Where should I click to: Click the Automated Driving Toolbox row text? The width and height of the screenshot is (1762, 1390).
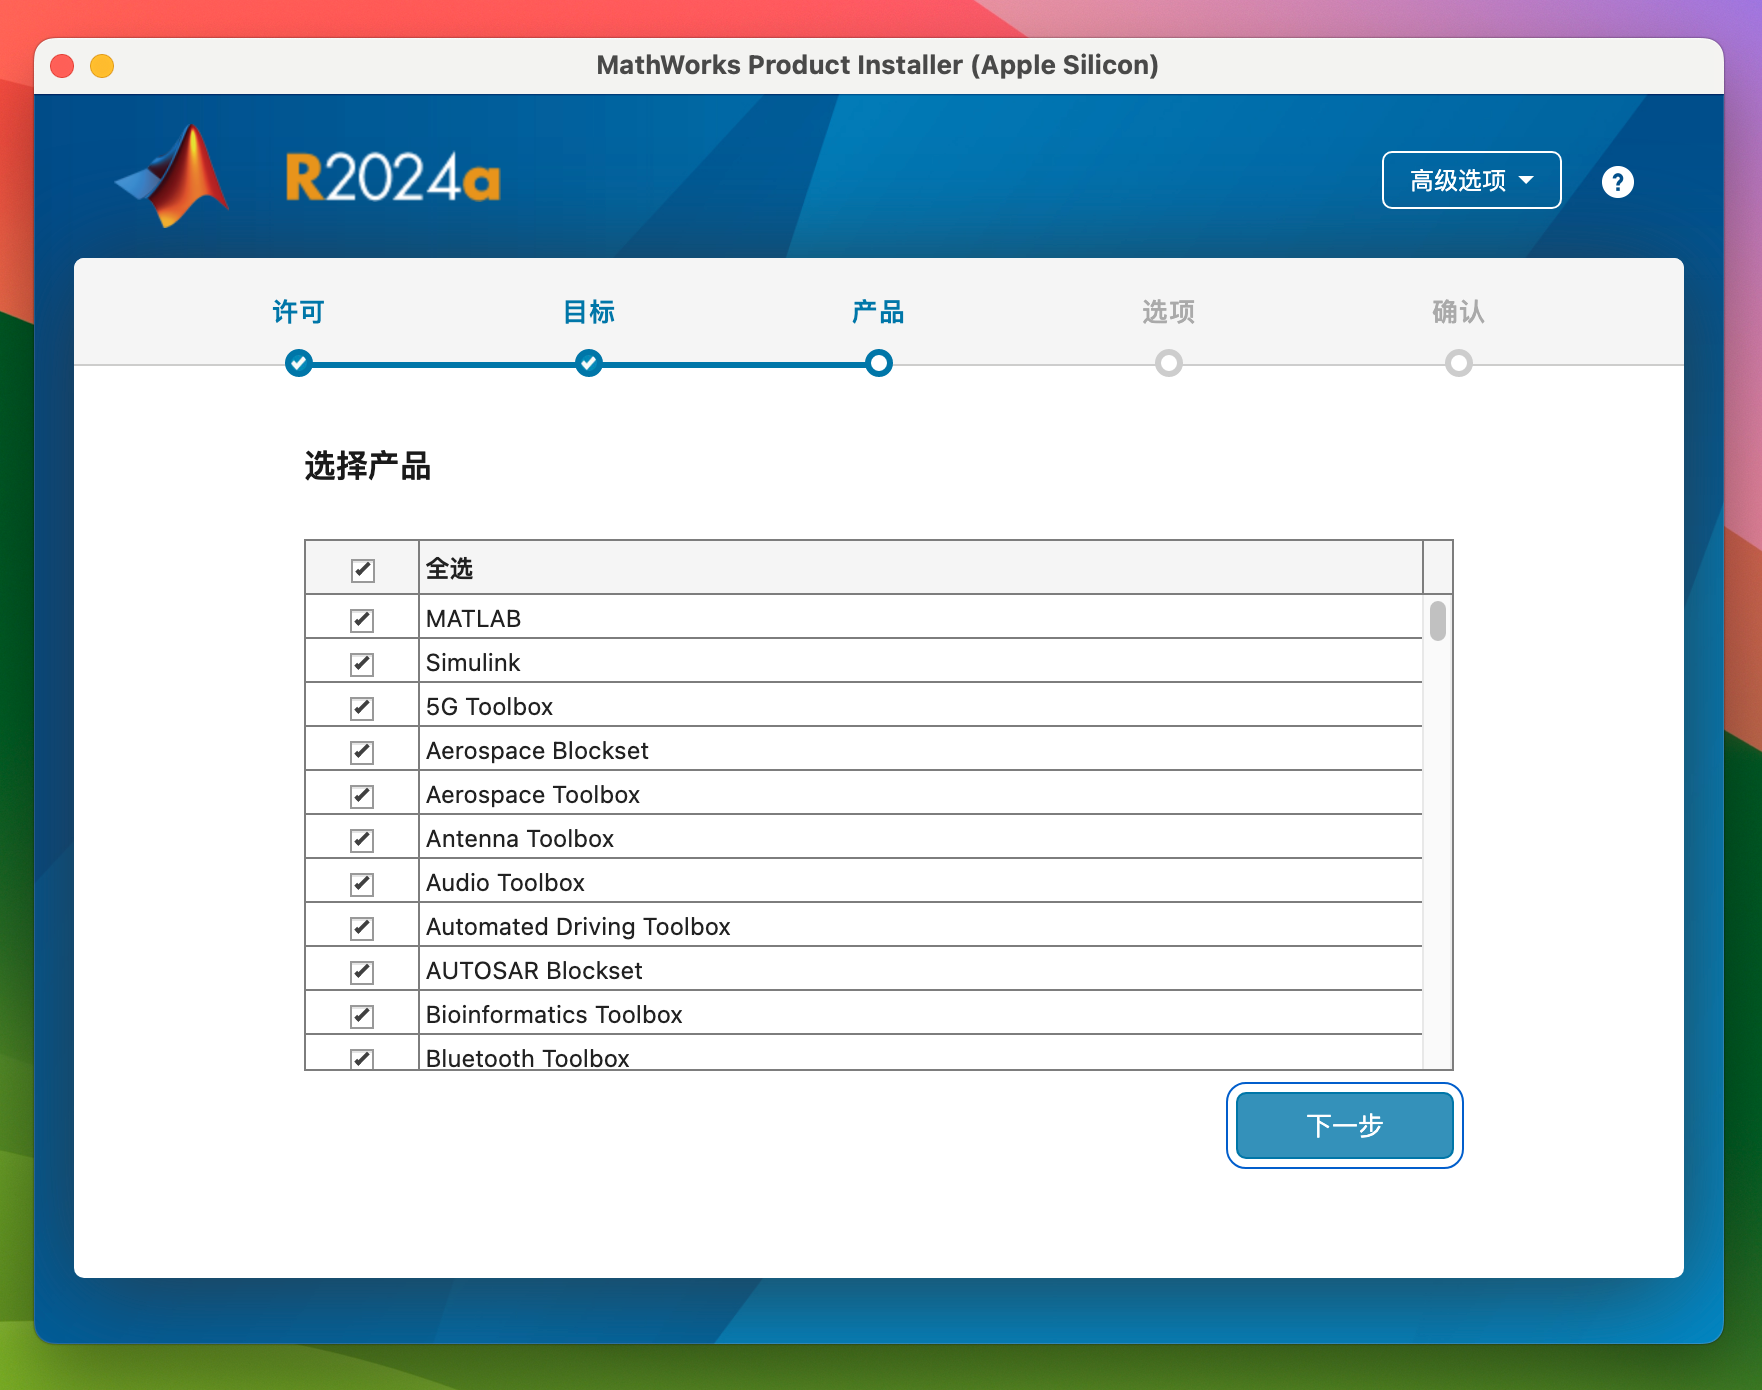click(578, 927)
